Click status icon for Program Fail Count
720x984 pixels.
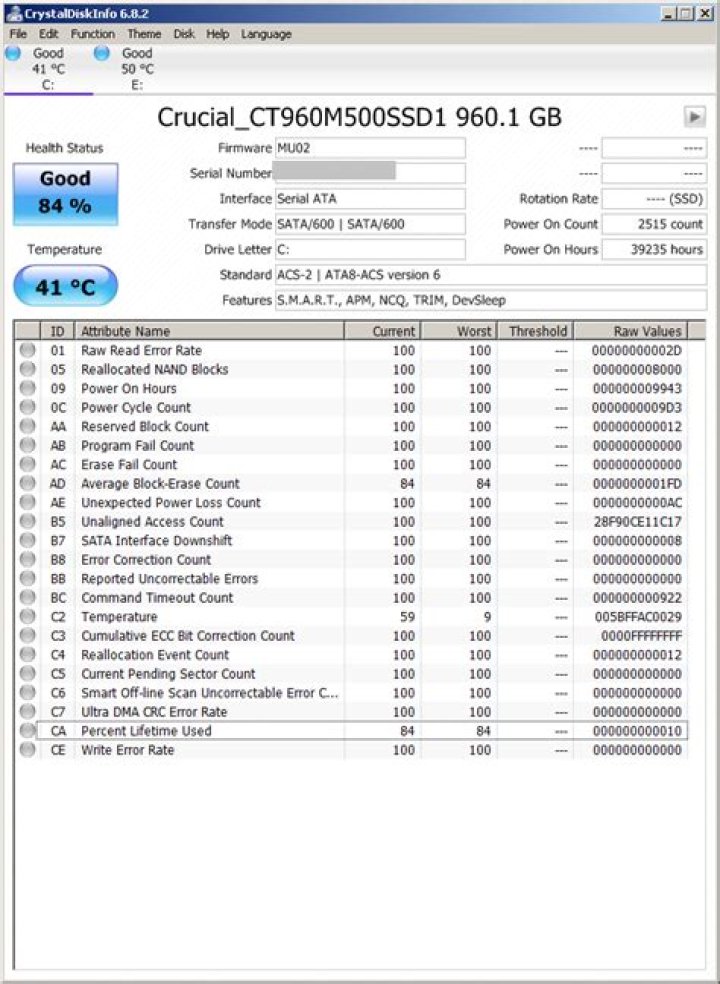click(27, 446)
